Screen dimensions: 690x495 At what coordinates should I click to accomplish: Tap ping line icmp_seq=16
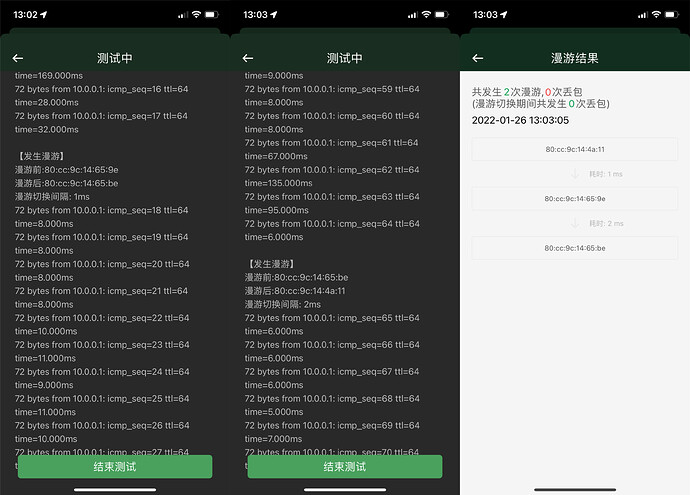[x=101, y=89]
